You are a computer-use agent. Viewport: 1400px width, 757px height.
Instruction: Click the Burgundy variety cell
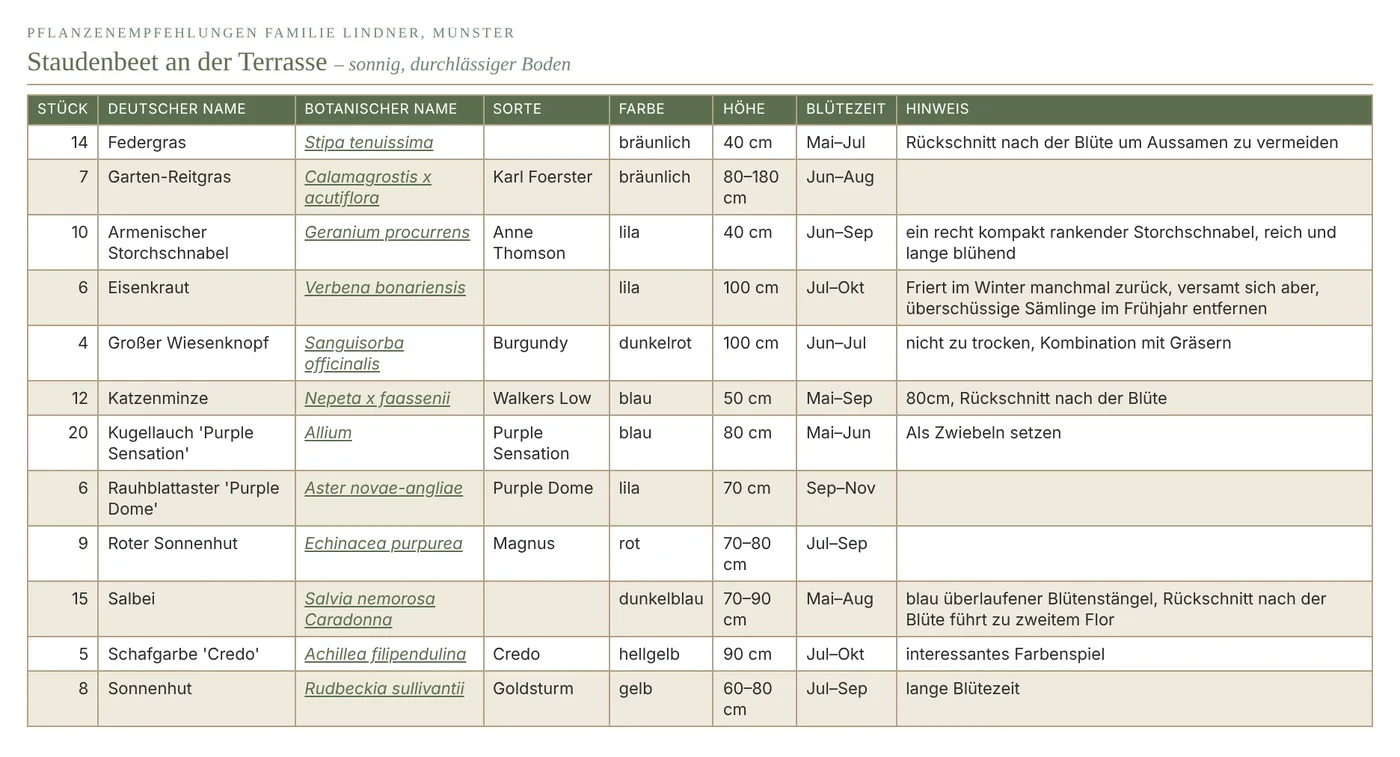547,353
